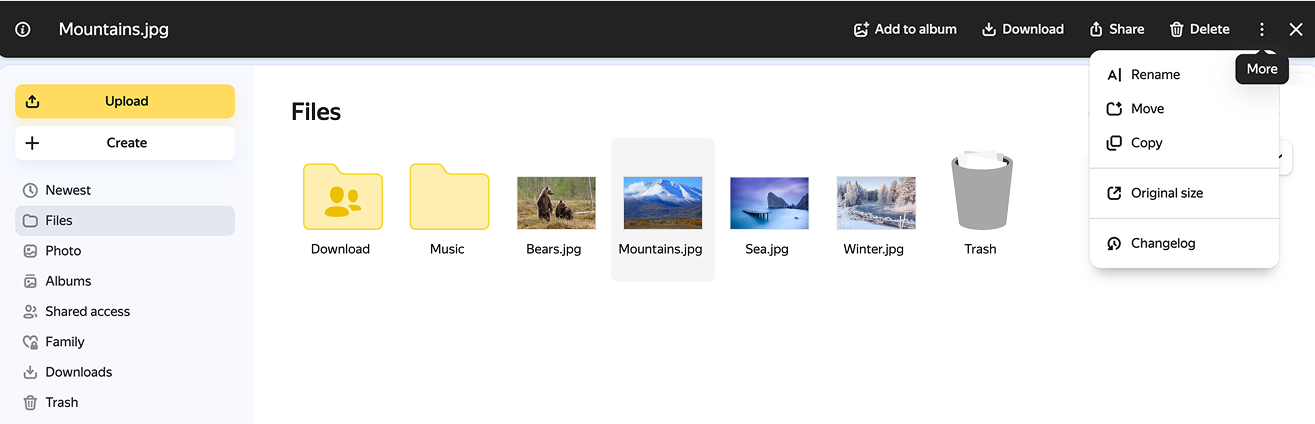
Task: View Changelog from the More menu
Action: click(1162, 243)
